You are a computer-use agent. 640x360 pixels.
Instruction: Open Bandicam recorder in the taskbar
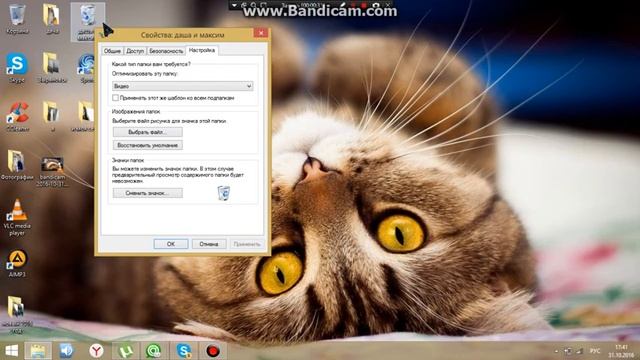213,351
